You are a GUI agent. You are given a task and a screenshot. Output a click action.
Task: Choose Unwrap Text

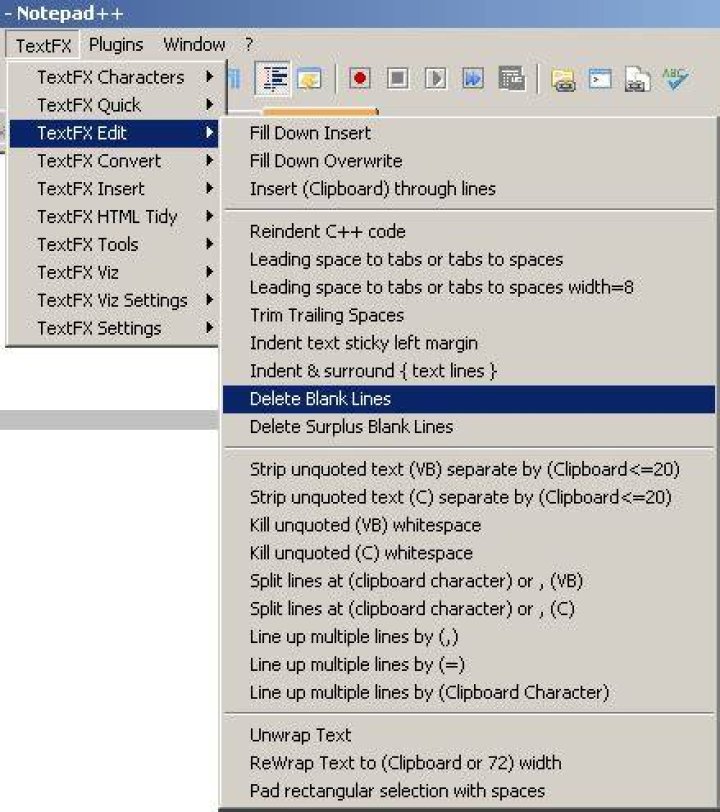(469, 735)
